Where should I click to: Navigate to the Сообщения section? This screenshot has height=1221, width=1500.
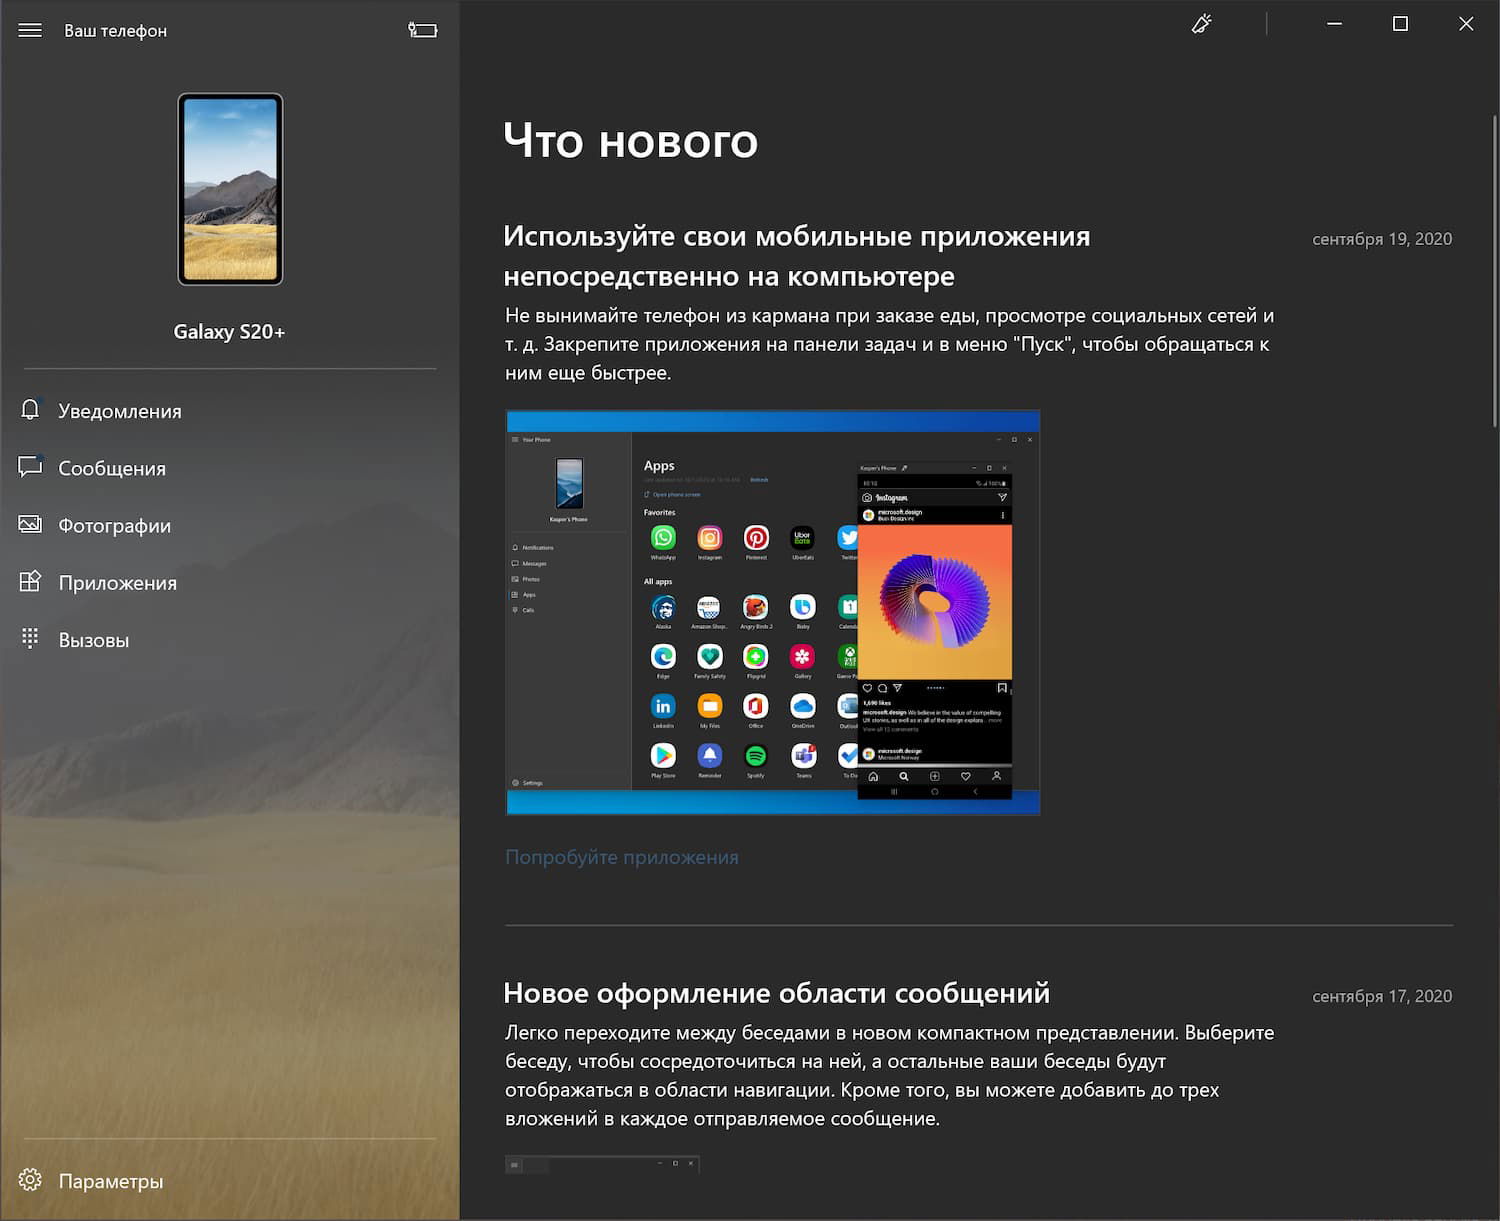113,467
